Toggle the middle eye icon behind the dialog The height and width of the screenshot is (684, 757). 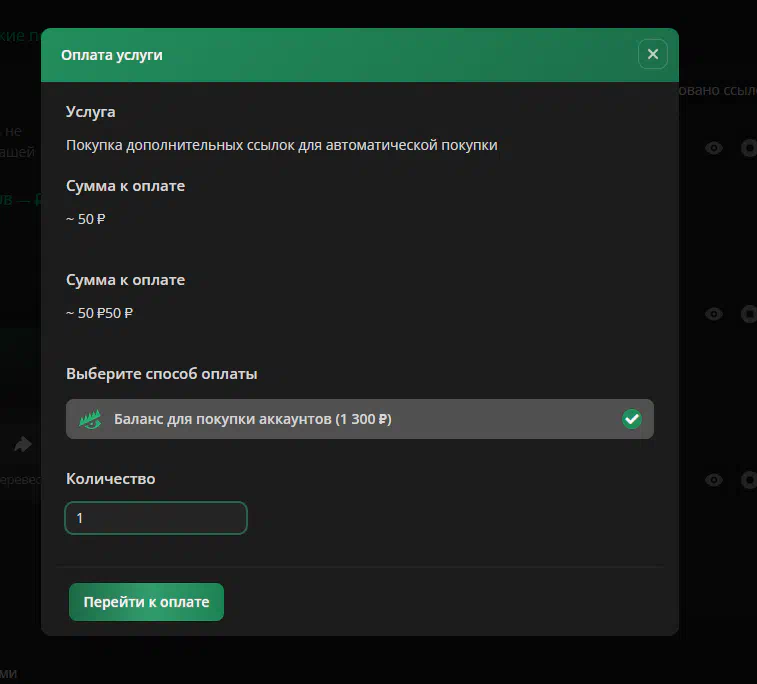(x=713, y=314)
